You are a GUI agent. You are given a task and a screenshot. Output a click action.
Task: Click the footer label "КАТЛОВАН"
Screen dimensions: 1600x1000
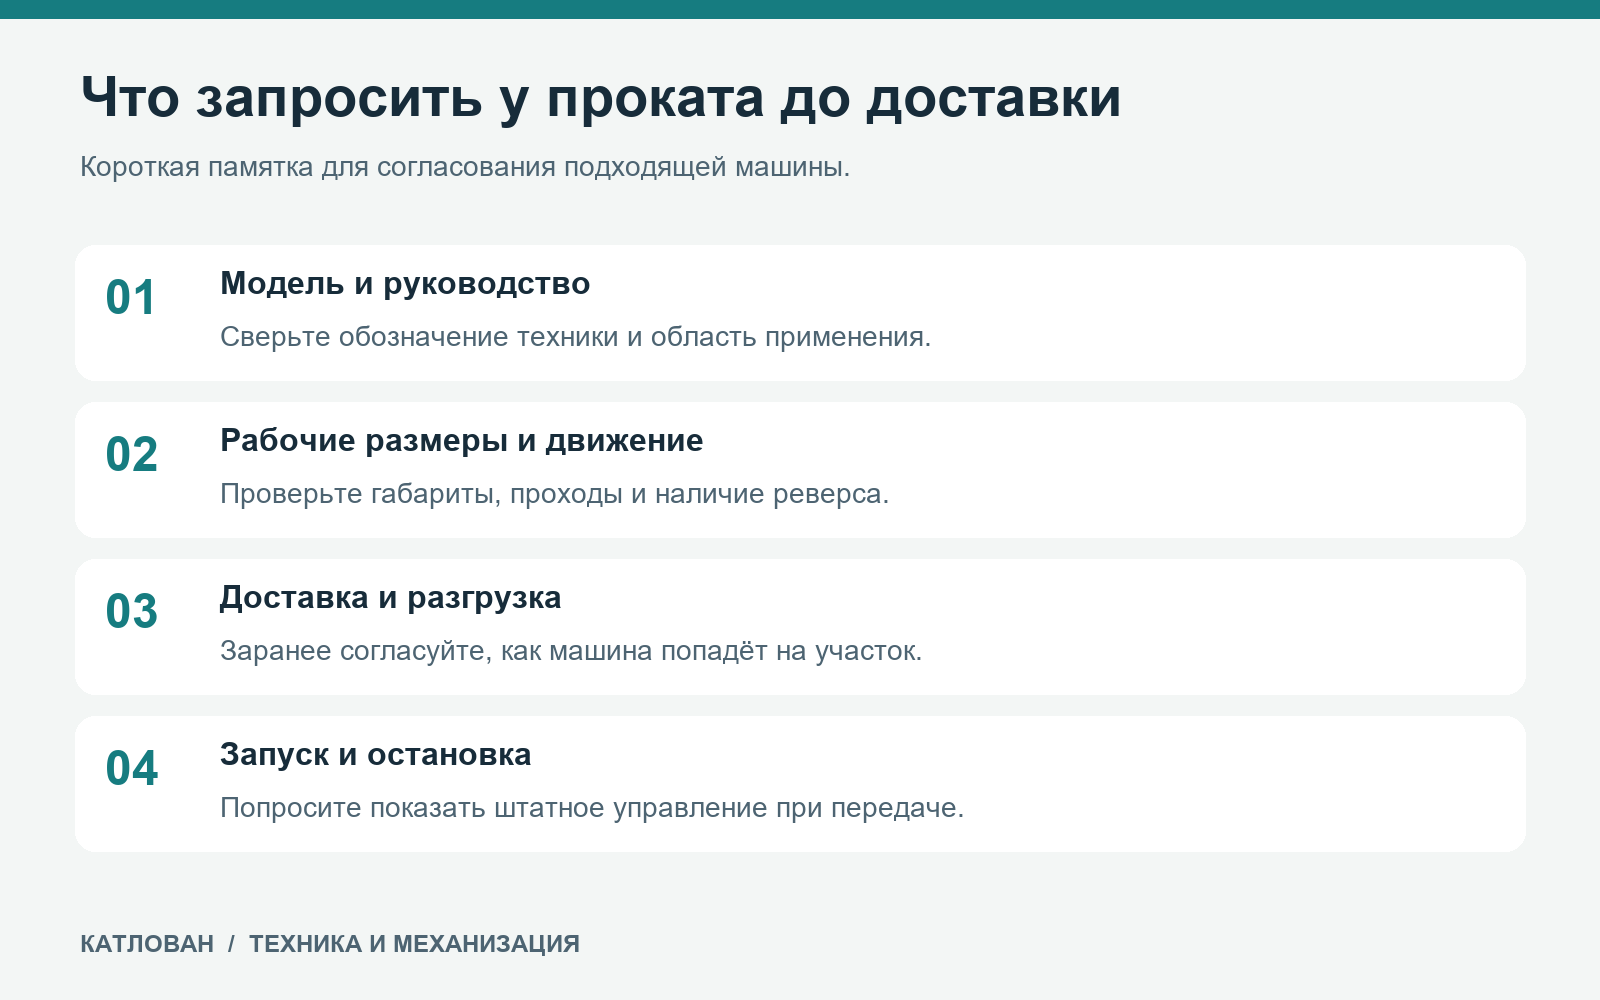147,944
